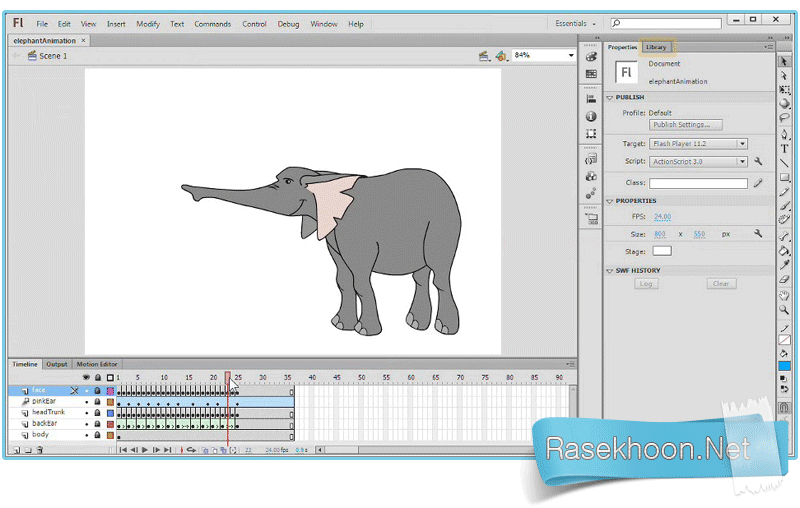This screenshot has width=800, height=508.
Task: Click the New Folder icon in timeline
Action: click(x=28, y=450)
